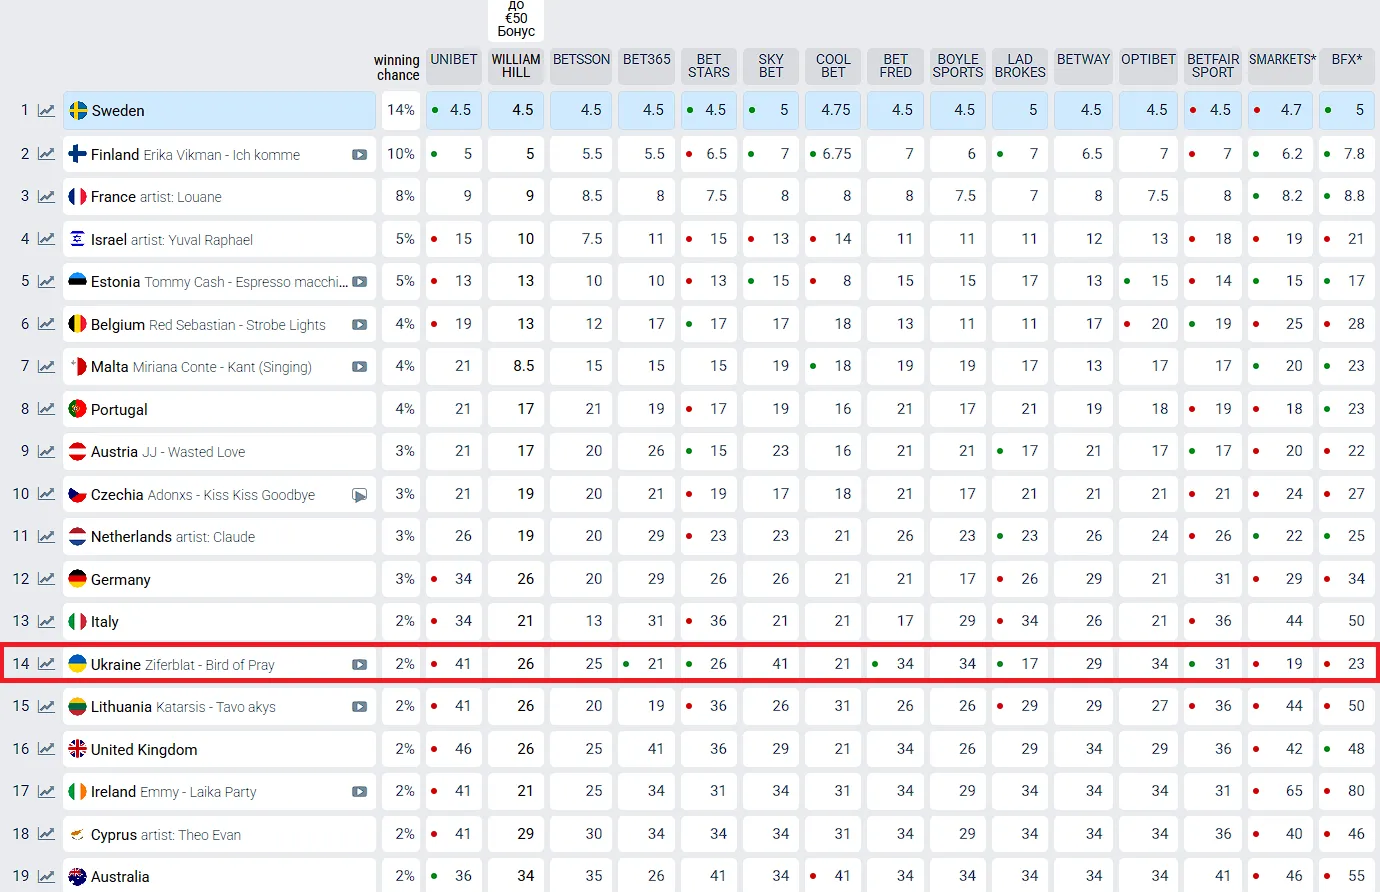
Task: Open the trend chart icon for Portugal
Action: [46, 409]
